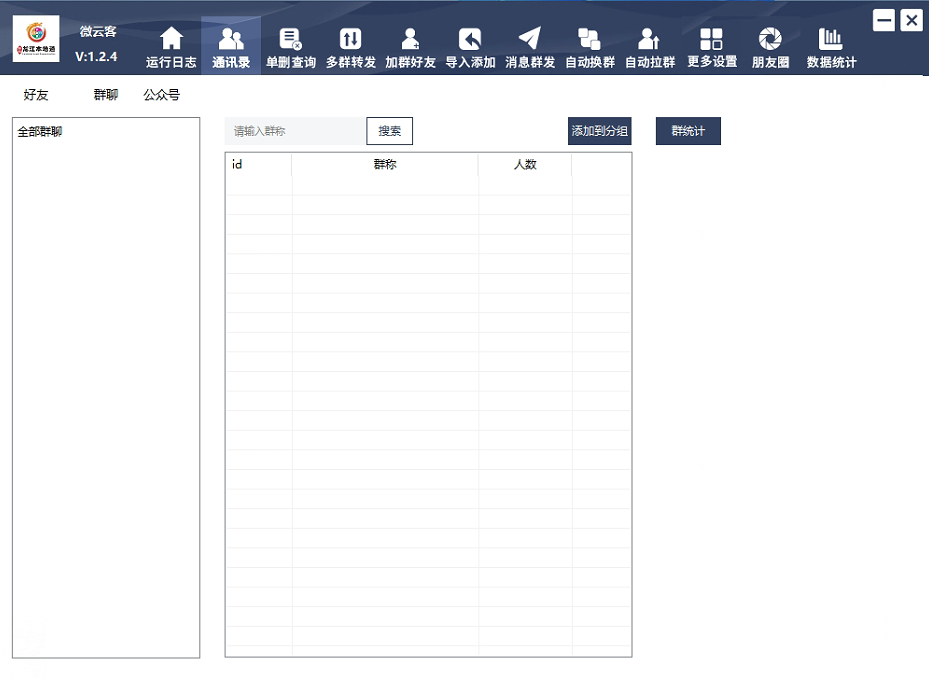
Task: Click the 自动拉群 icon
Action: coord(650,40)
